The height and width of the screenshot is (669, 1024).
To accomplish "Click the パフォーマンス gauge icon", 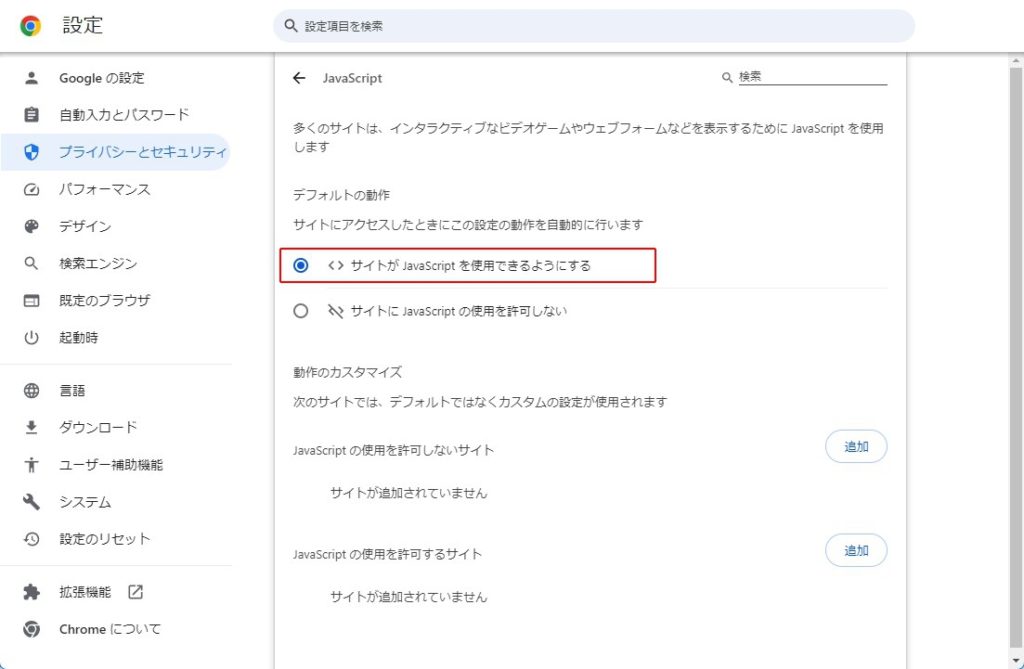I will point(31,190).
